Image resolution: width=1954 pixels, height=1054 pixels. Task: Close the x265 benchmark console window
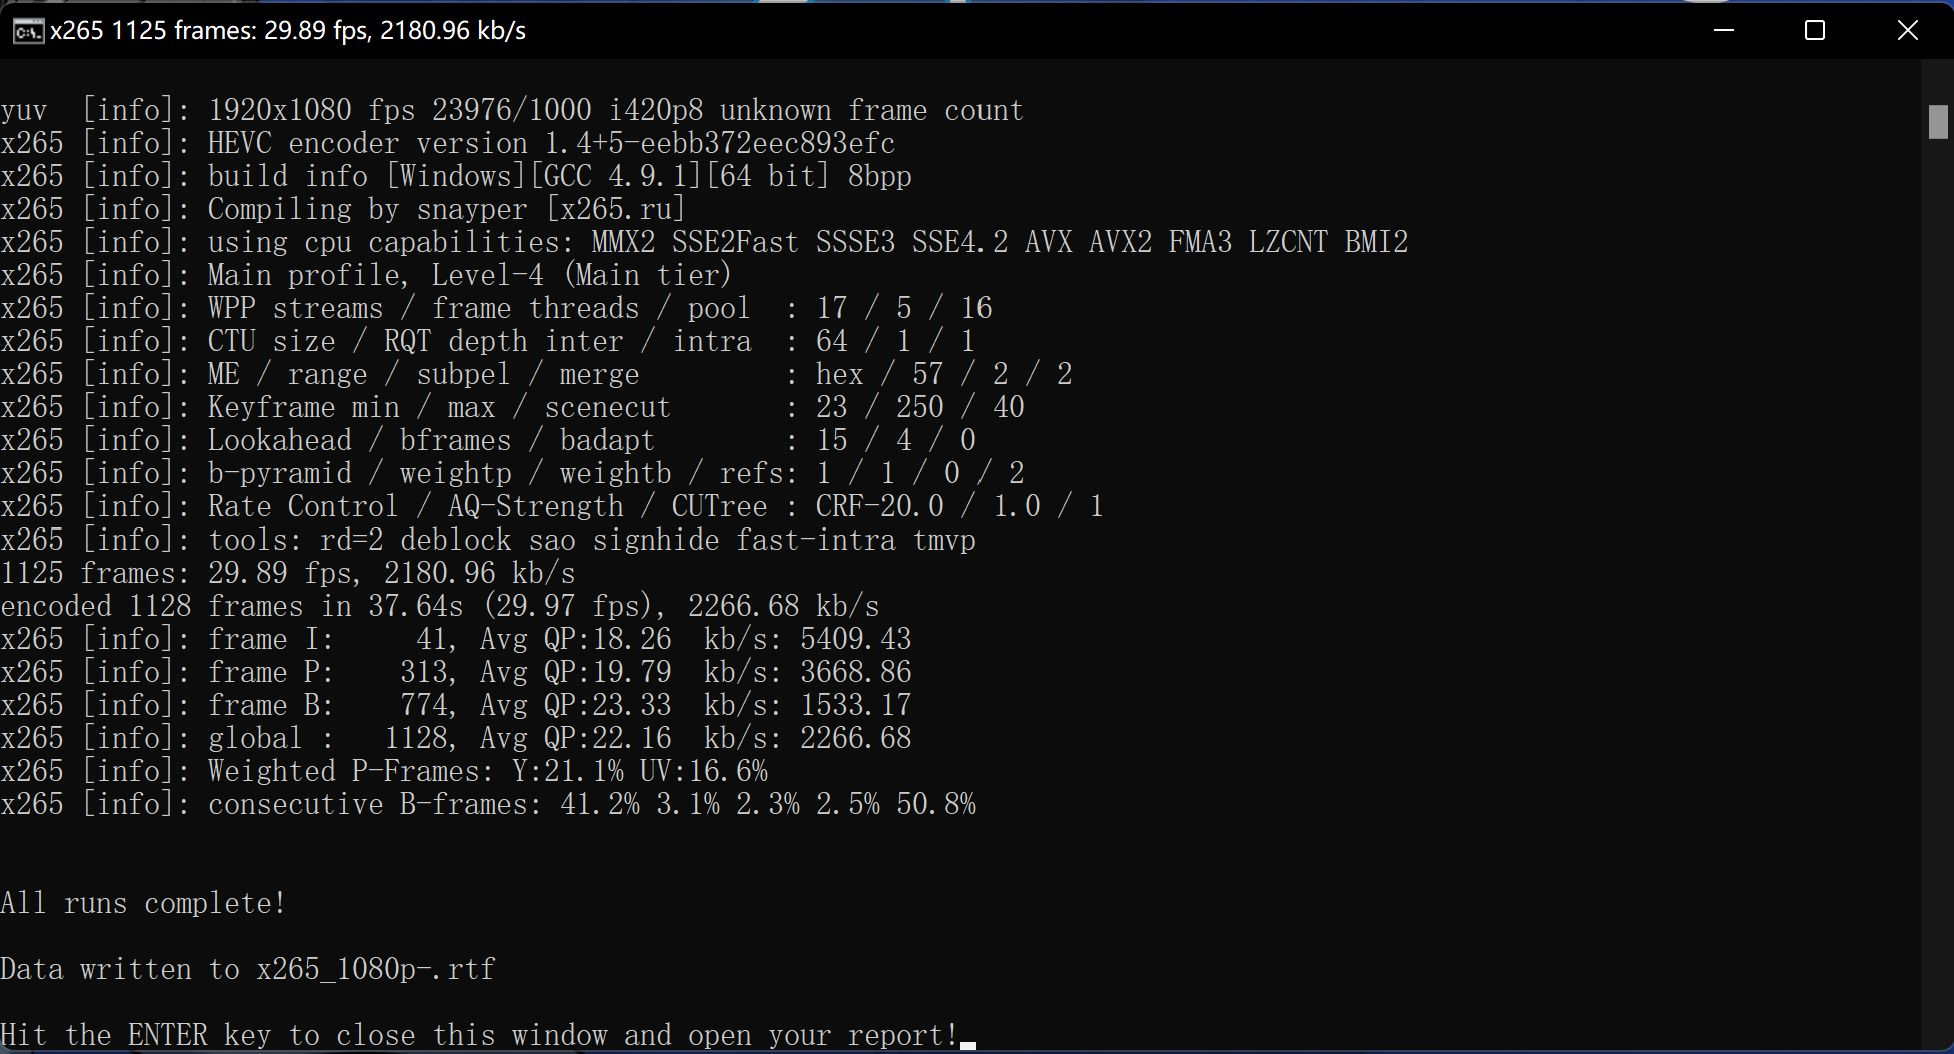(1907, 31)
